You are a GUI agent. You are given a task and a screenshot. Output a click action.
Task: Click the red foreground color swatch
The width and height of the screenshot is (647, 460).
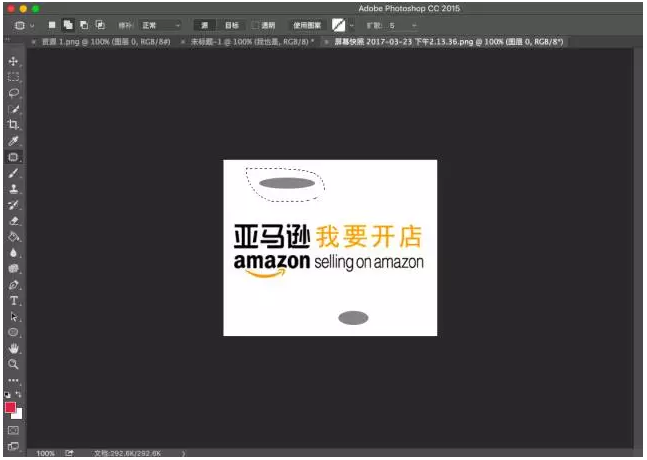click(x=10, y=407)
